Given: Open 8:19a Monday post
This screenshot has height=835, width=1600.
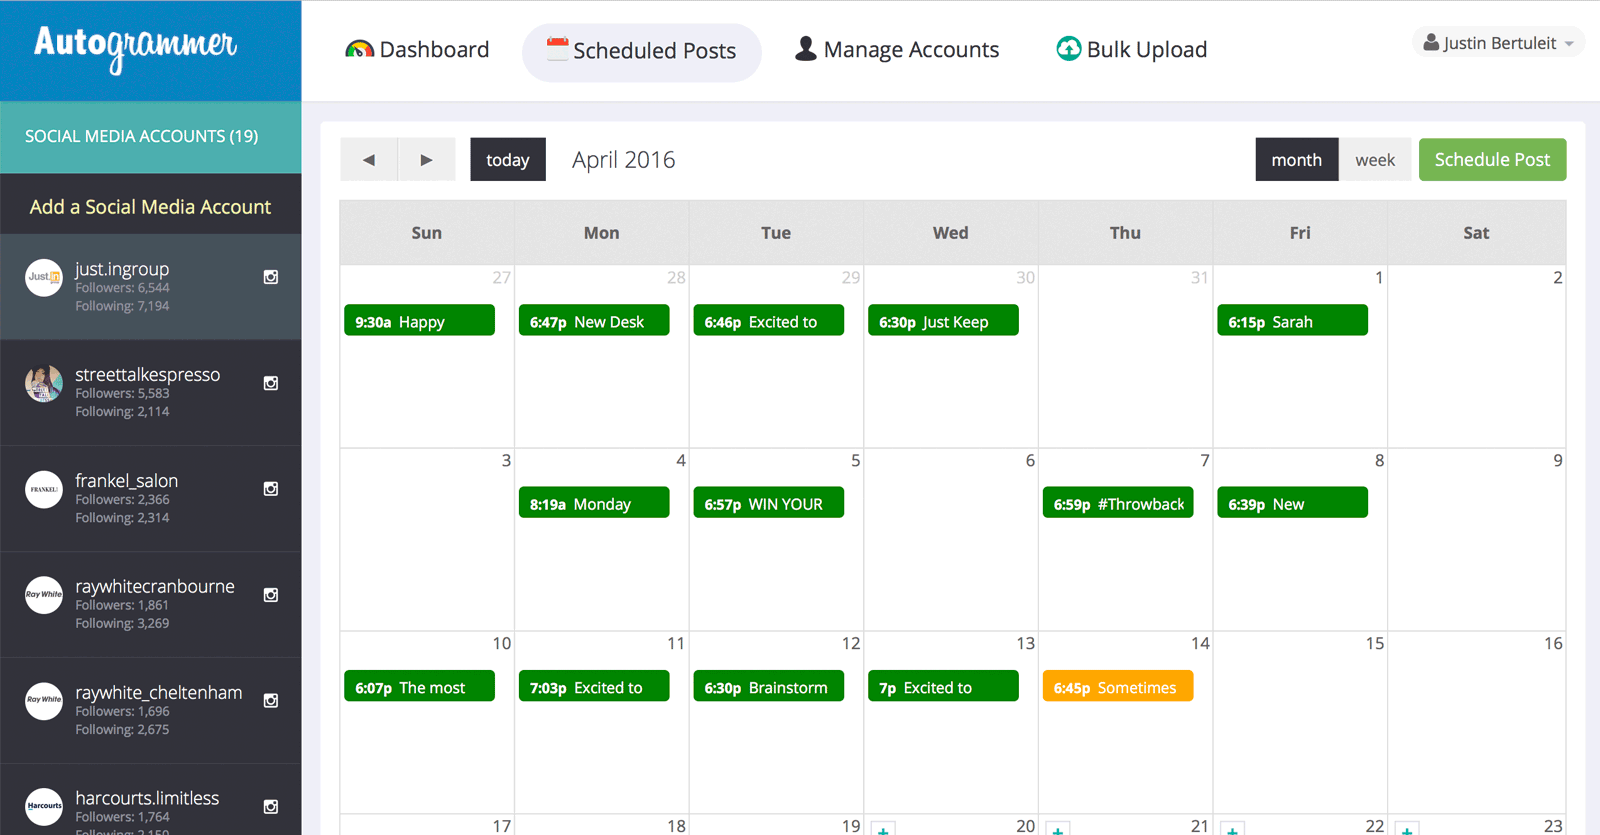Looking at the screenshot, I should 594,503.
